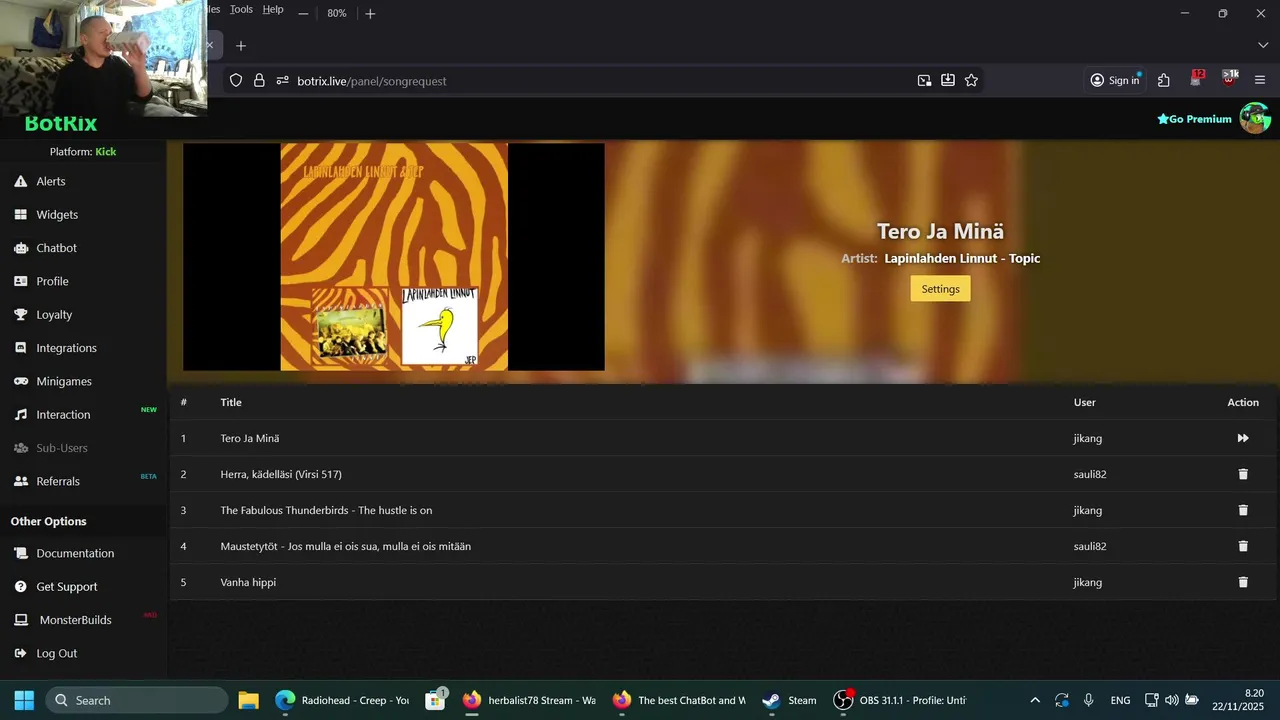Open the Help menu
The height and width of the screenshot is (720, 1280).
point(273,9)
